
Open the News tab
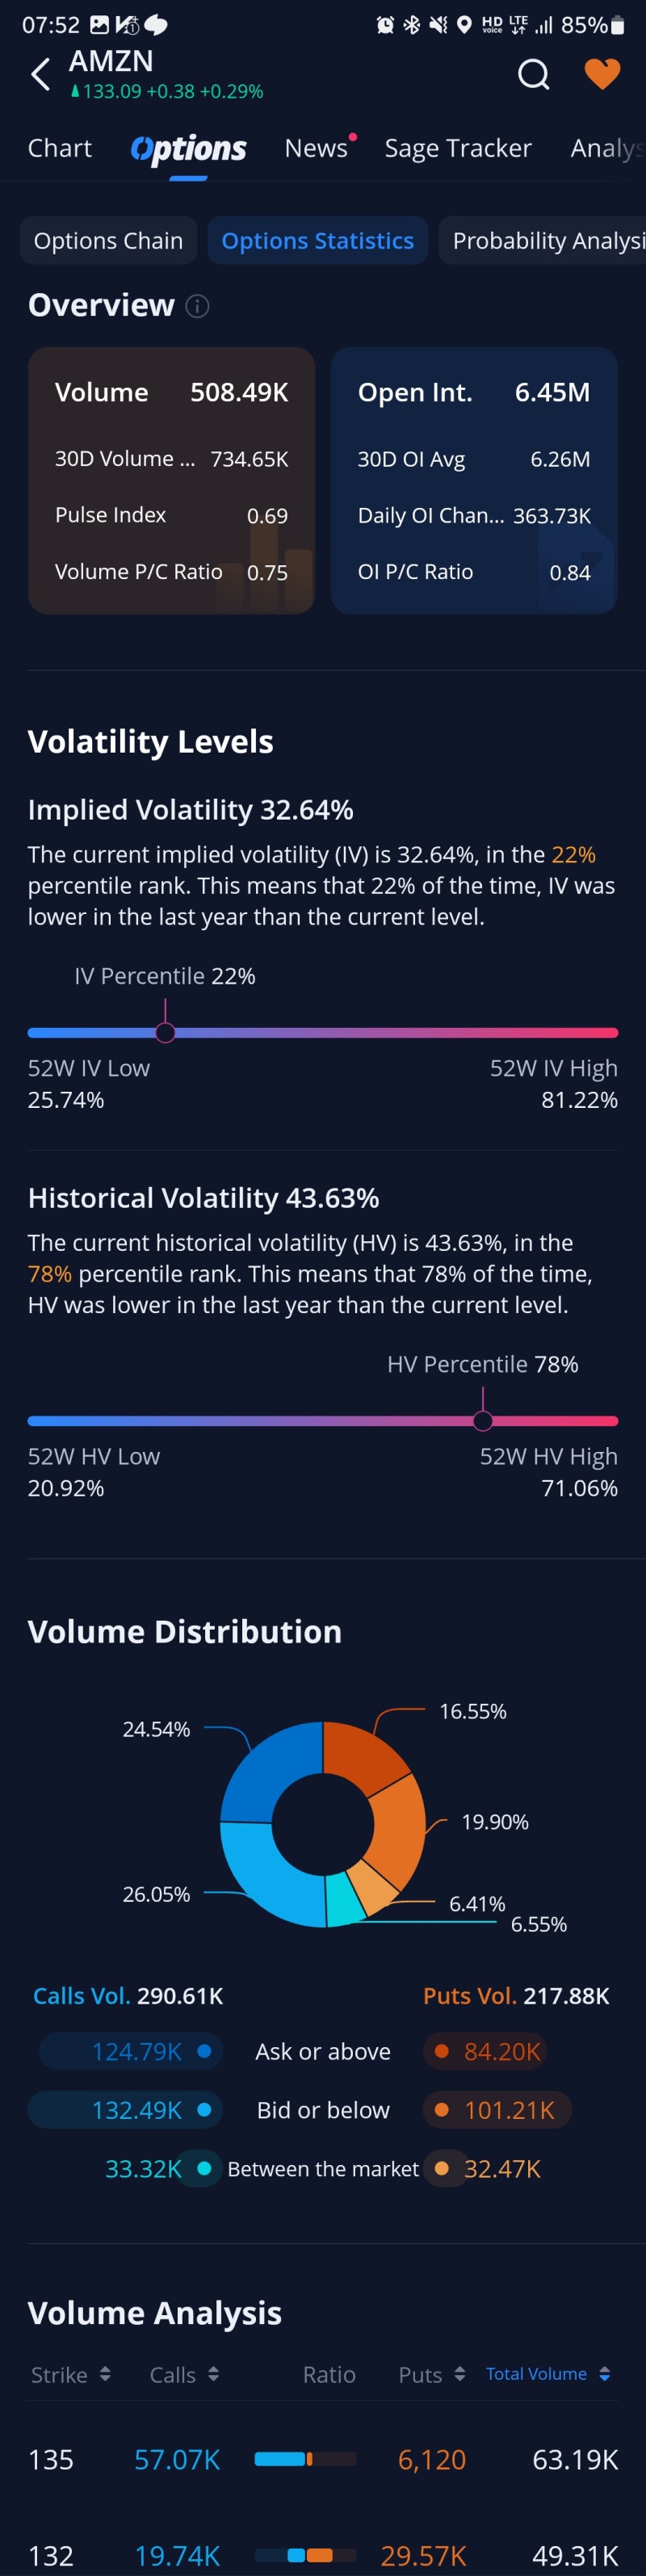[316, 148]
